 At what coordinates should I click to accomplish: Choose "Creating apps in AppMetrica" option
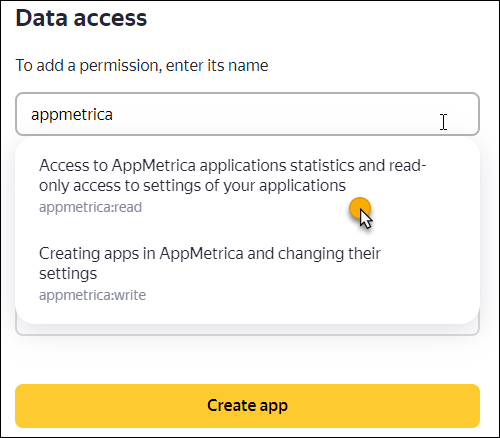point(209,263)
